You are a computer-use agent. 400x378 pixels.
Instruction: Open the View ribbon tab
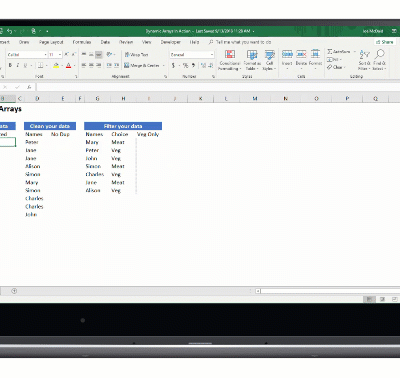(147, 42)
